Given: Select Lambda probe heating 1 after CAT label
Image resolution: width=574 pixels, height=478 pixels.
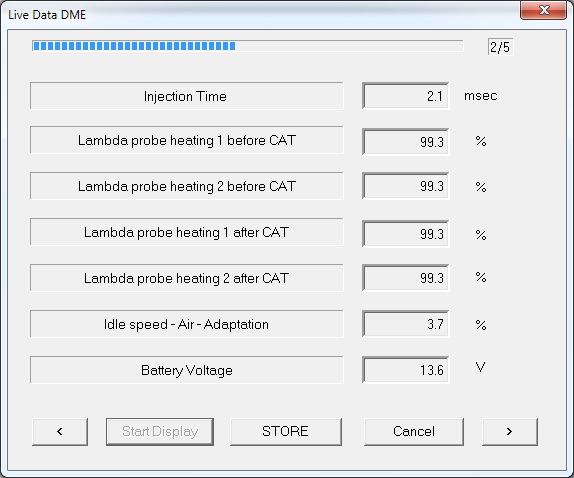Looking at the screenshot, I should (x=187, y=232).
